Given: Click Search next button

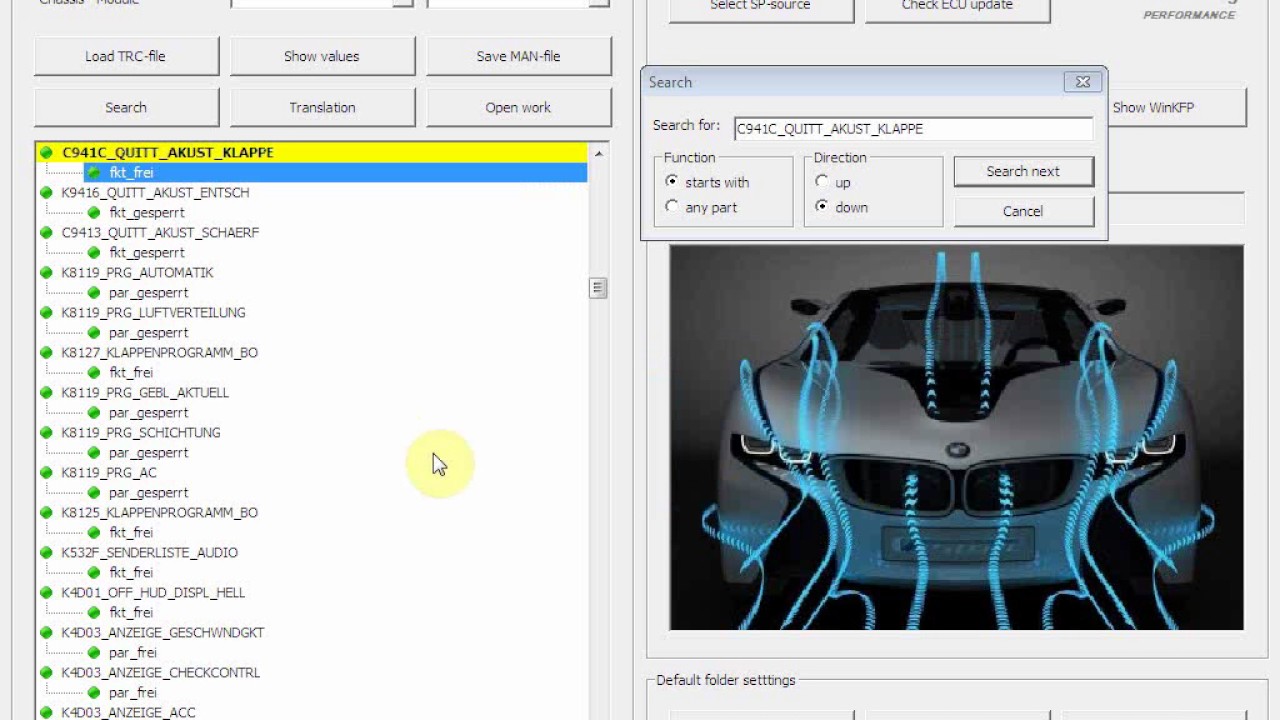Looking at the screenshot, I should [x=1023, y=171].
